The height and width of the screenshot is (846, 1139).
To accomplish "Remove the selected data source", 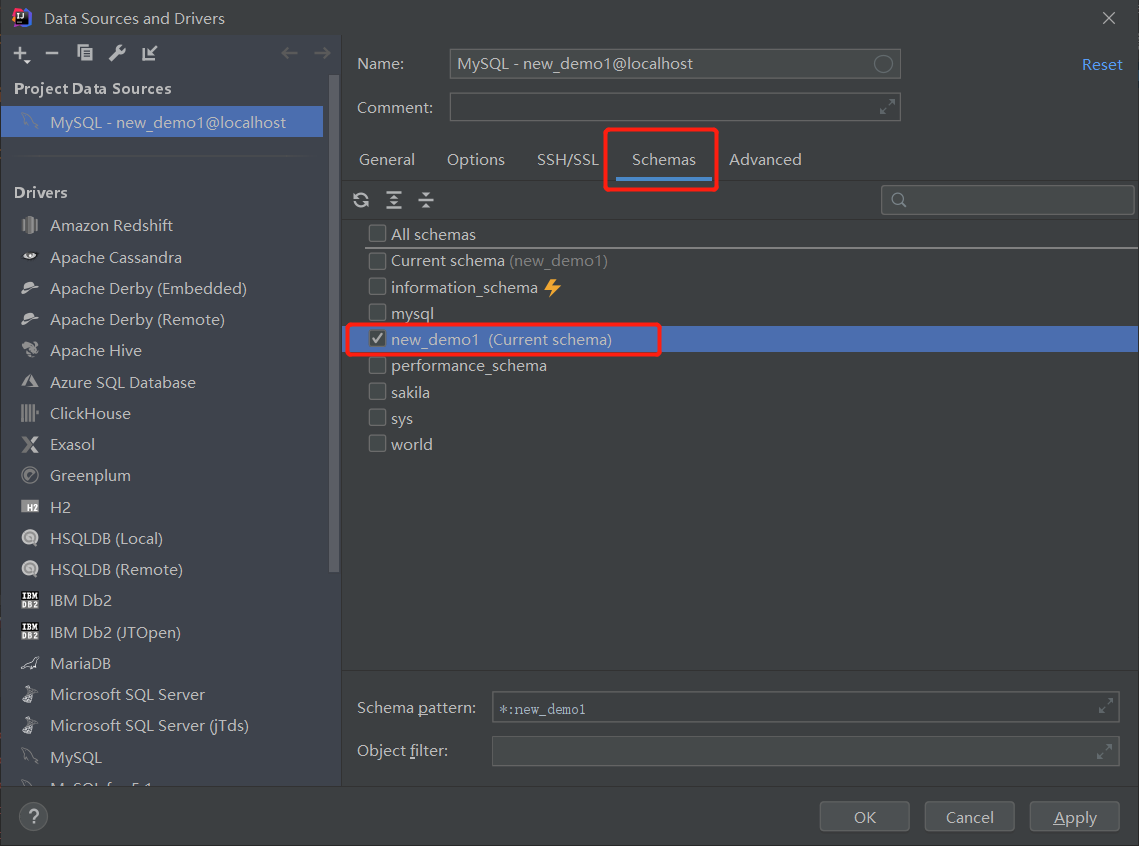I will coord(52,54).
